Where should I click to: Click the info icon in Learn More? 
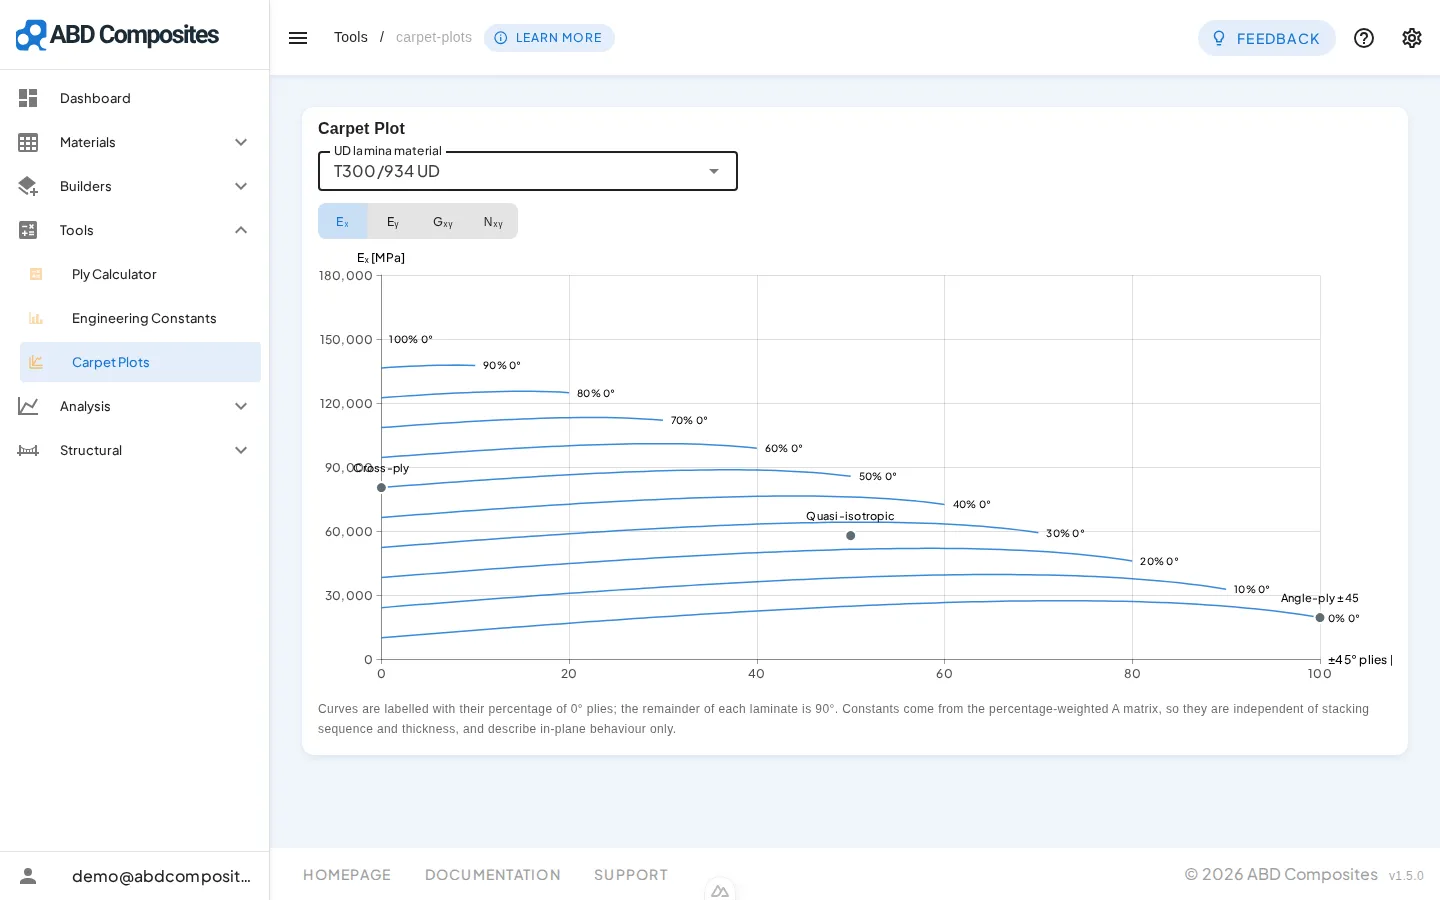pyautogui.click(x=501, y=38)
